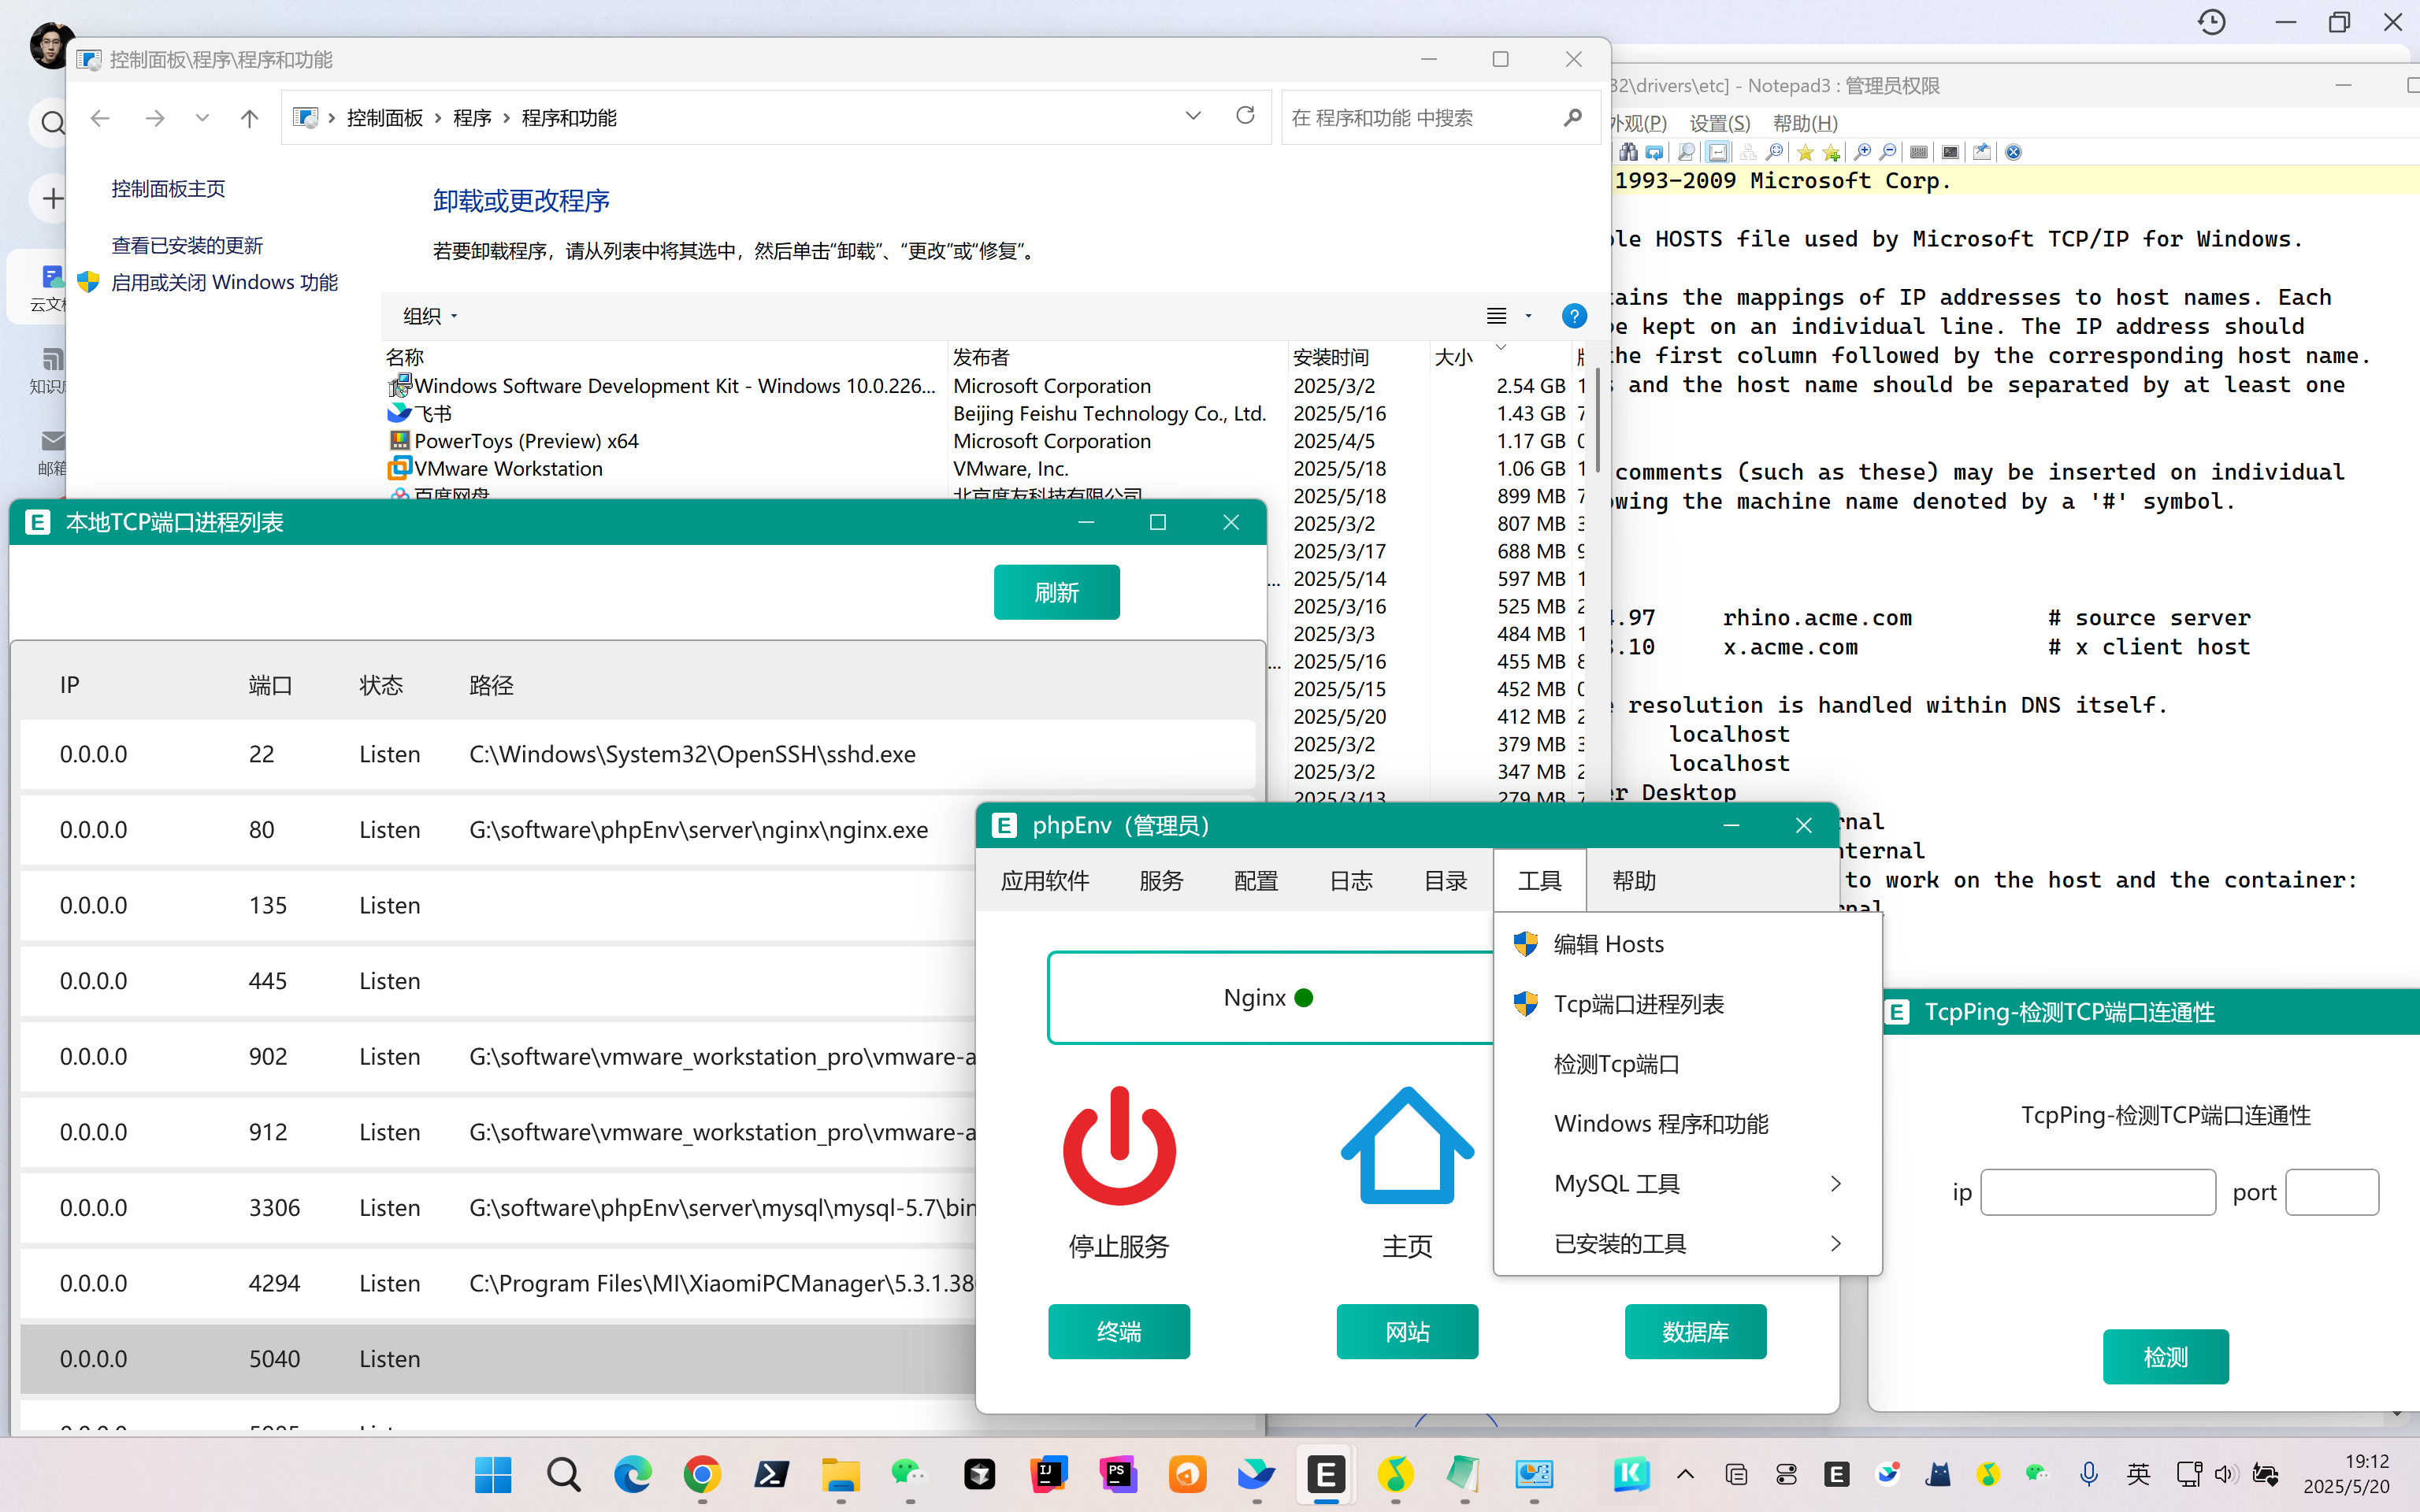2420x1512 pixels.
Task: Open 配置 menu in phpEnv
Action: tap(1256, 881)
